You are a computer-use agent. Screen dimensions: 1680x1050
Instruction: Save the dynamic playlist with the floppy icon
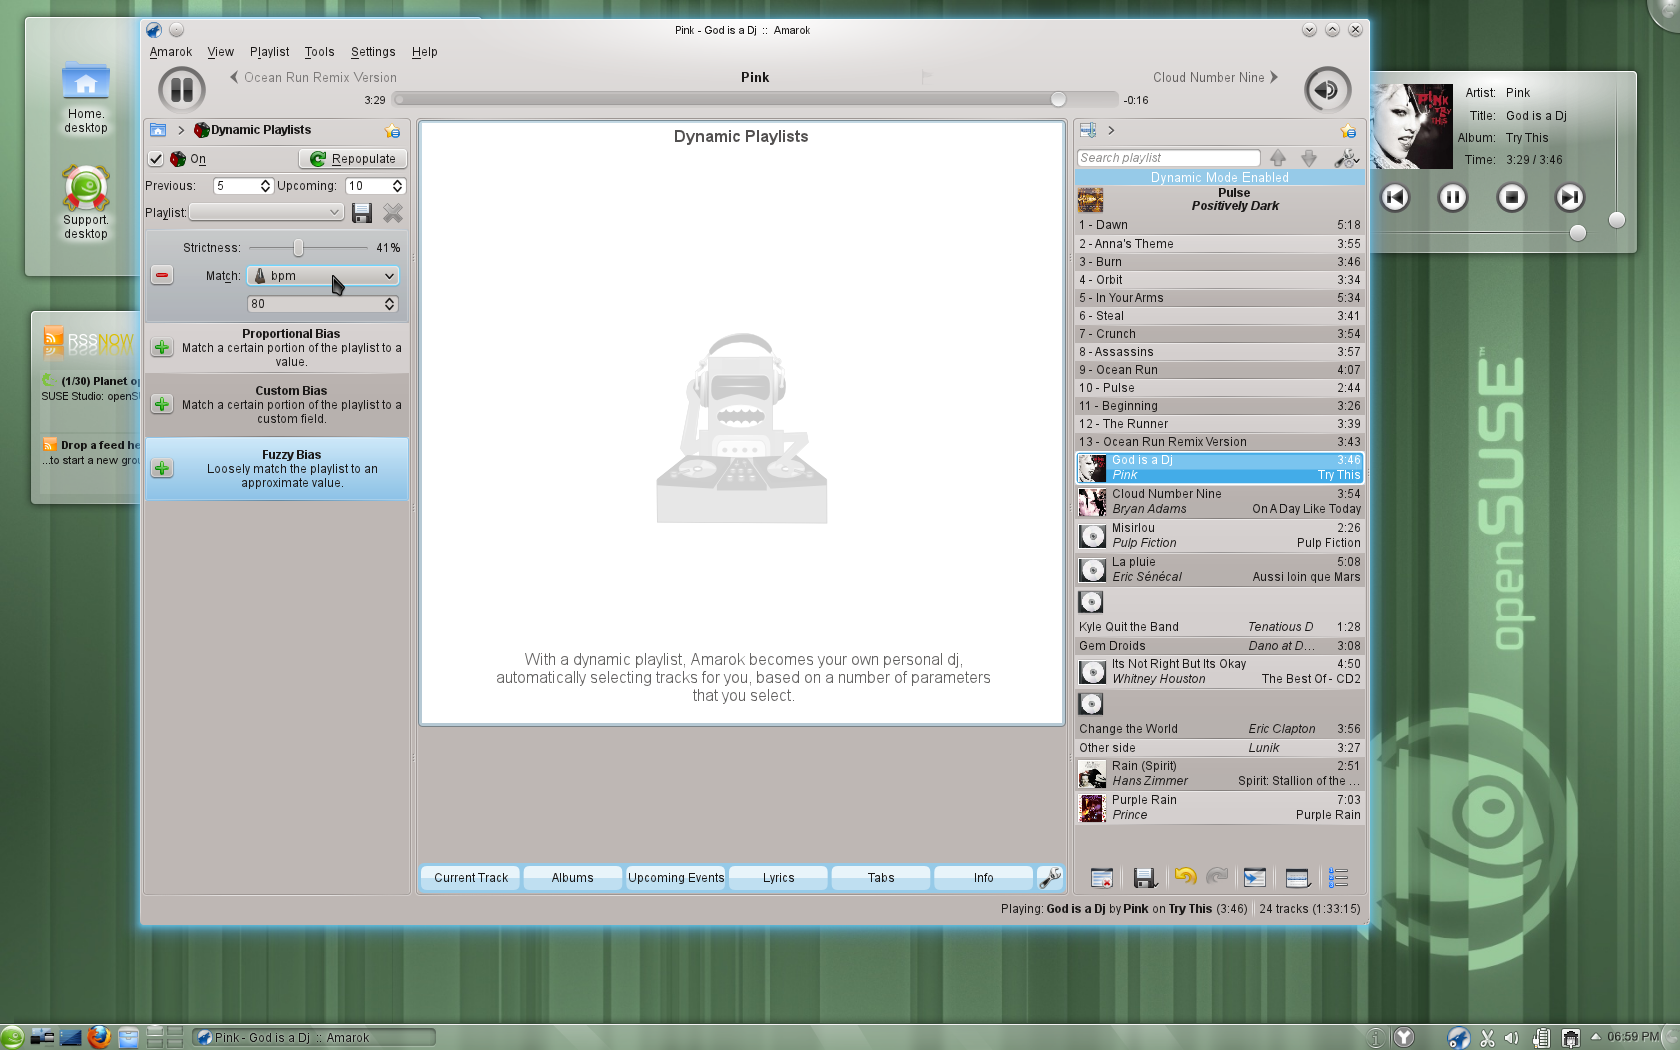362,213
